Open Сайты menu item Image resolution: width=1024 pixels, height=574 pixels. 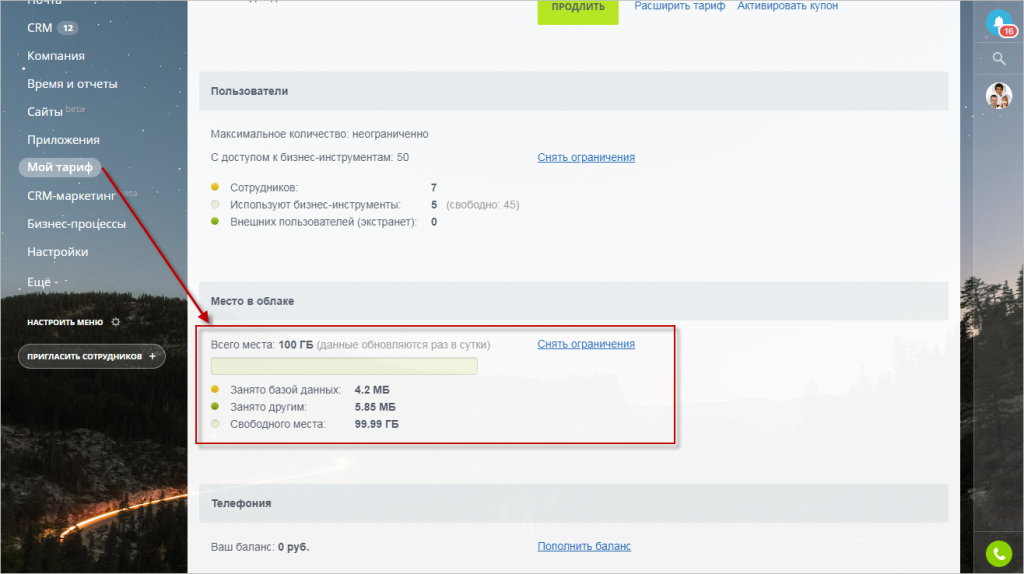[44, 112]
